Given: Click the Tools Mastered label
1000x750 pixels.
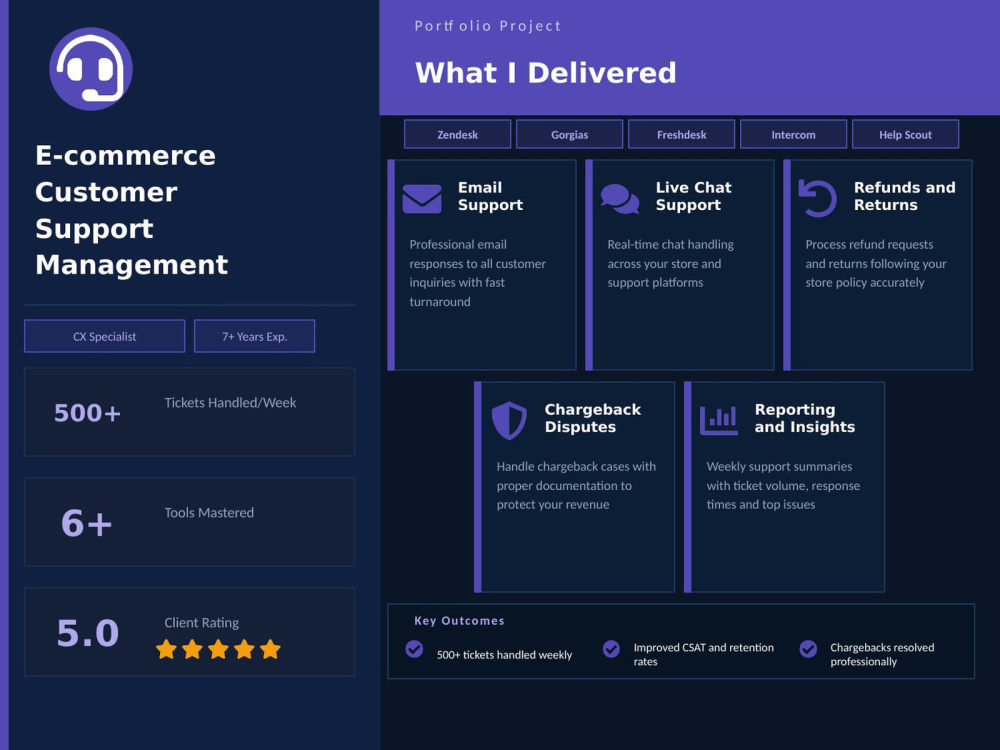Looking at the screenshot, I should point(209,513).
